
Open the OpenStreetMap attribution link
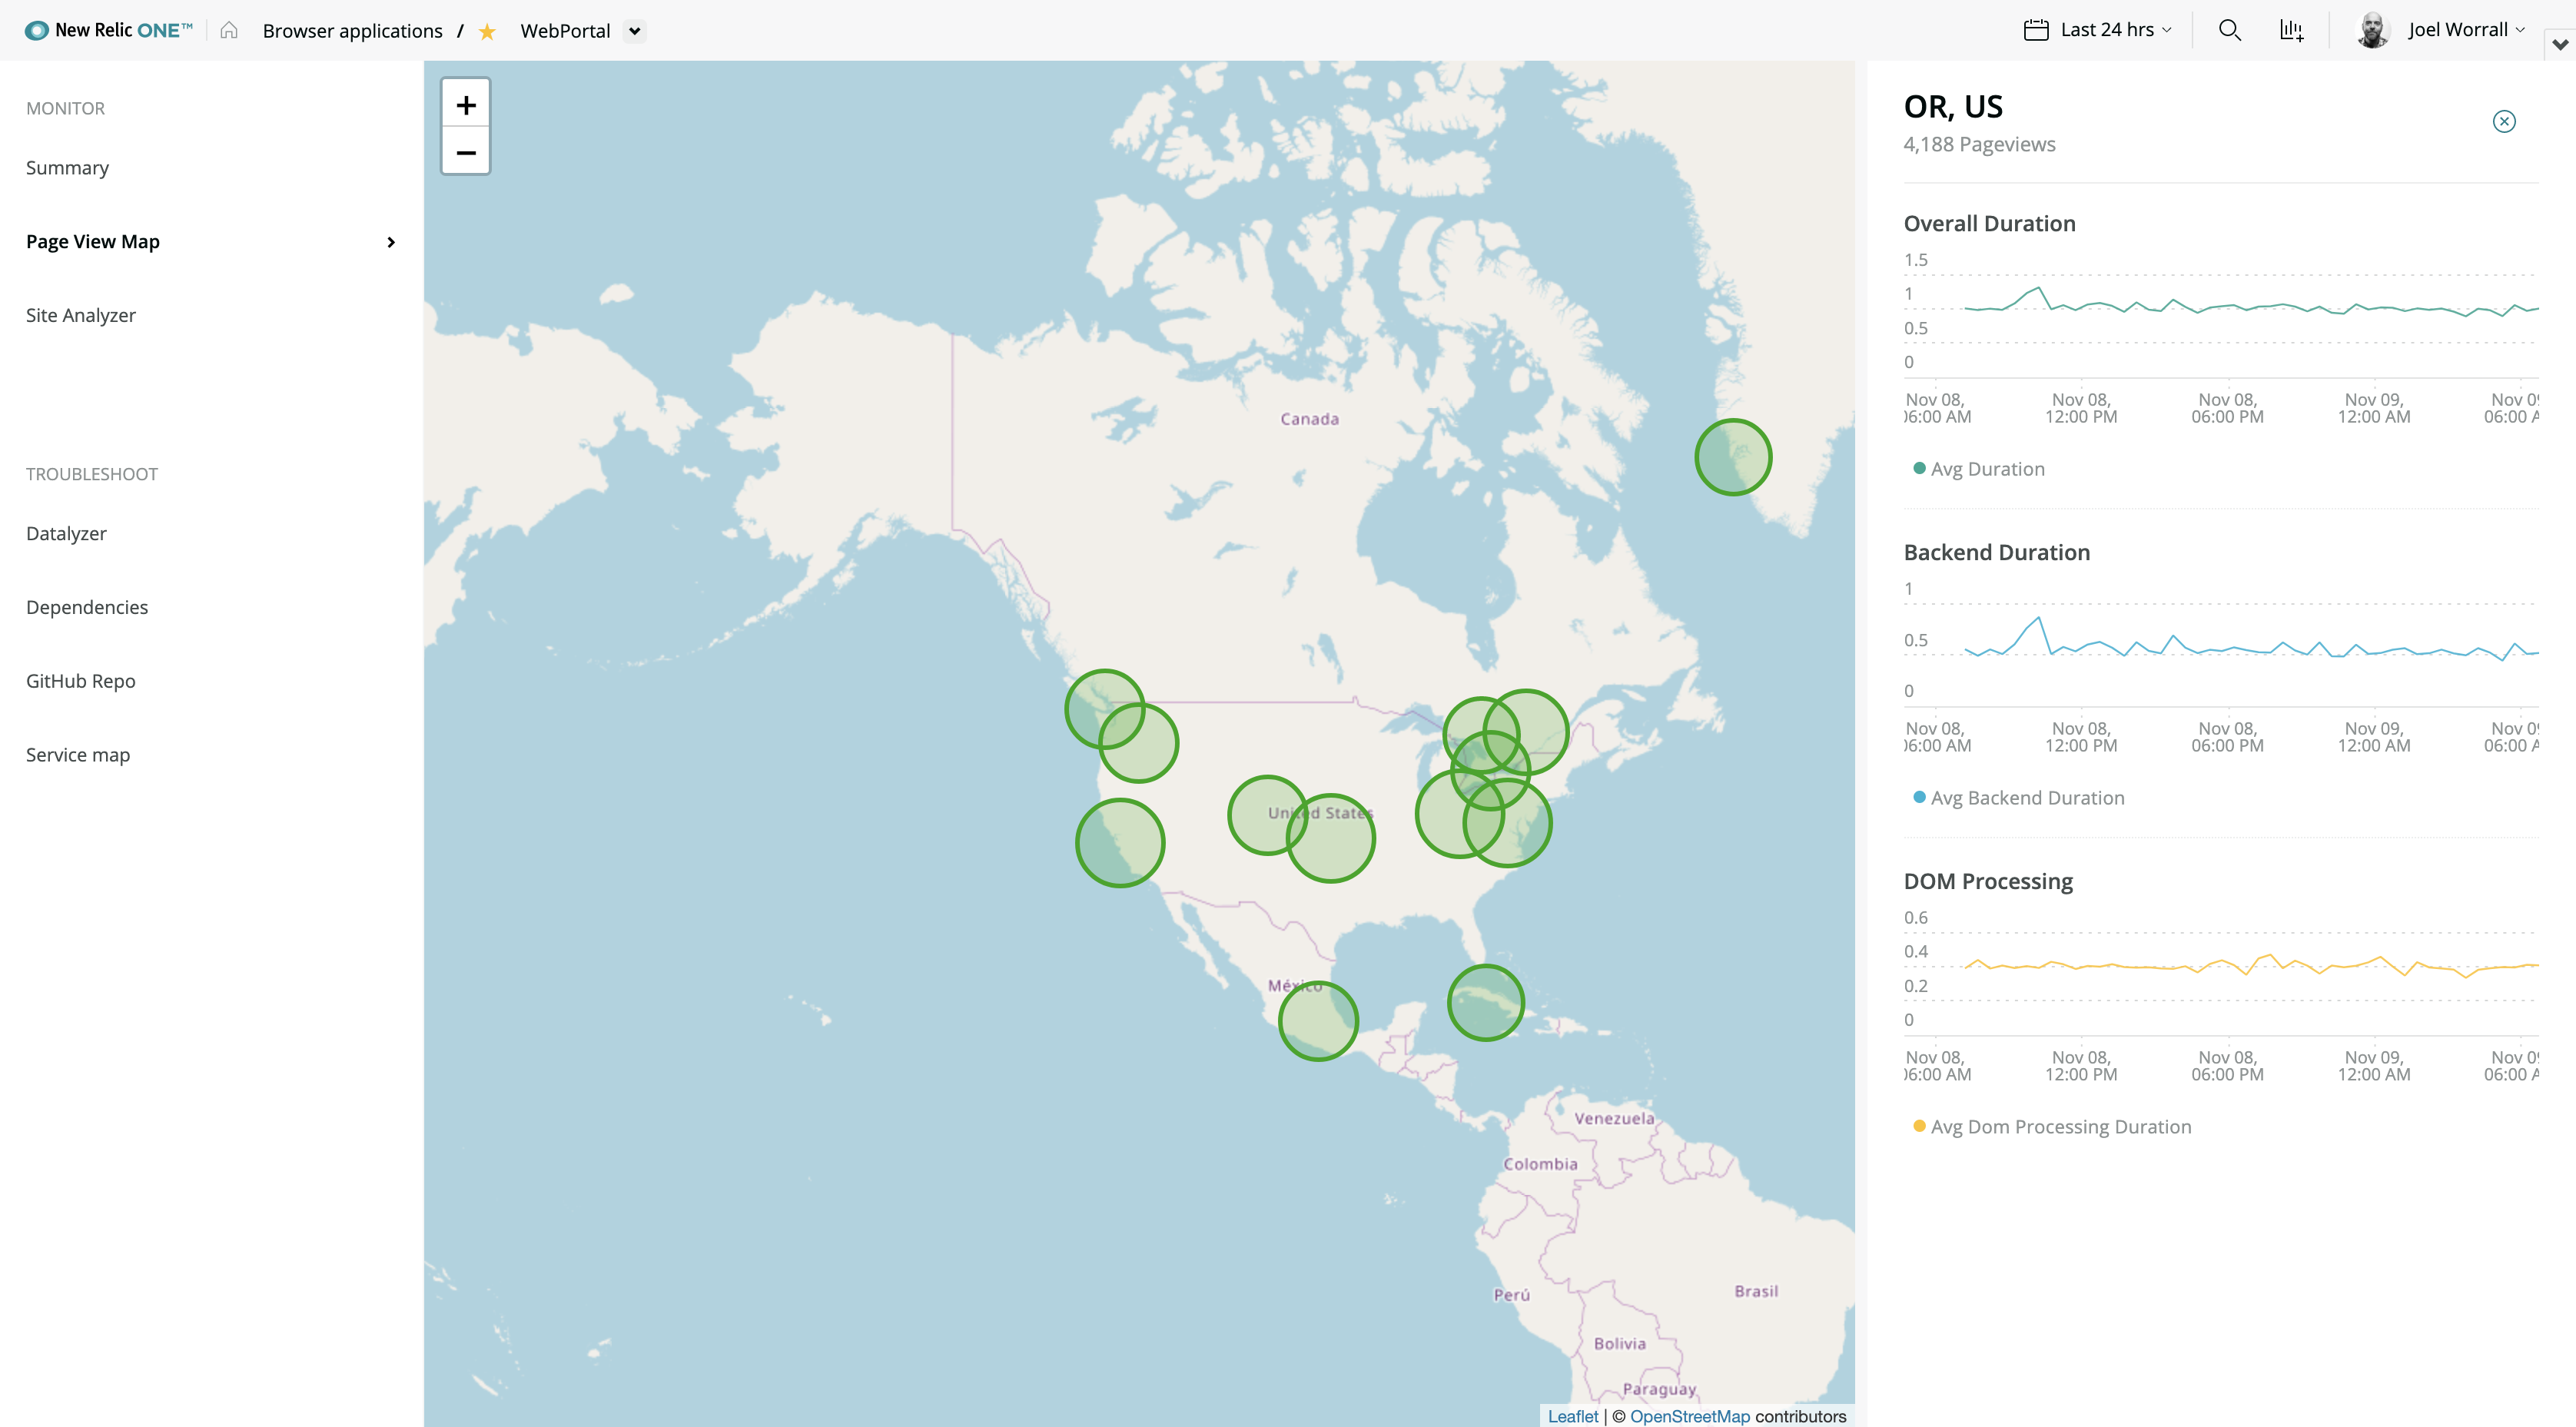point(1690,1416)
